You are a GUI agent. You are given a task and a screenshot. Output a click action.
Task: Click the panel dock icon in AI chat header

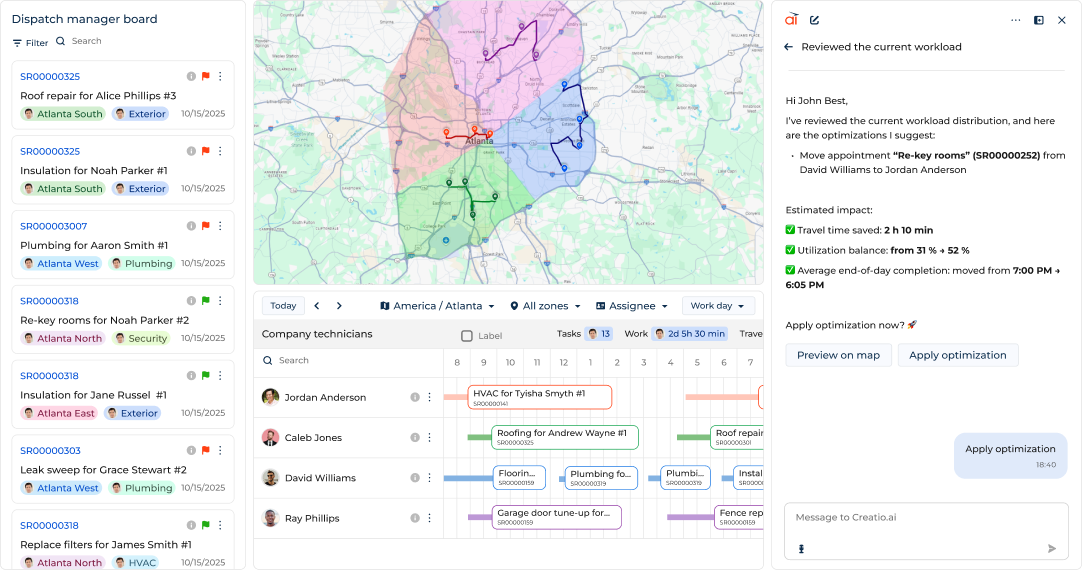pyautogui.click(x=1039, y=20)
